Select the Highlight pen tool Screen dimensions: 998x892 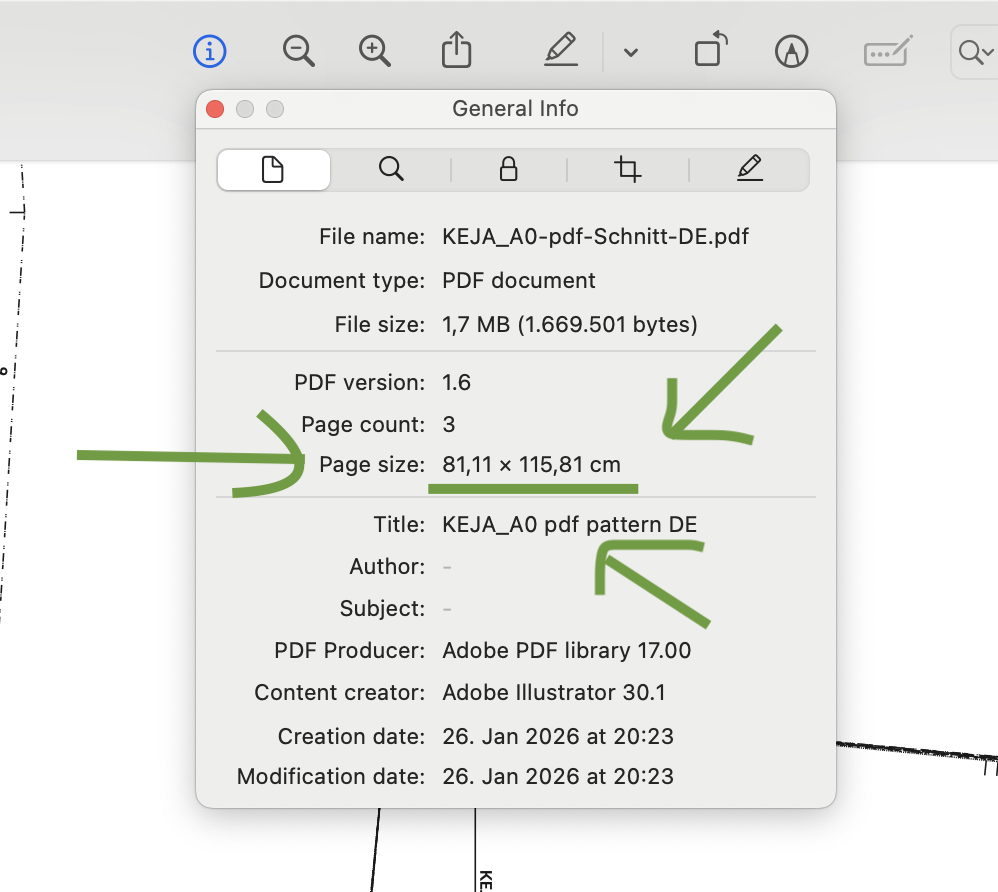[x=562, y=51]
